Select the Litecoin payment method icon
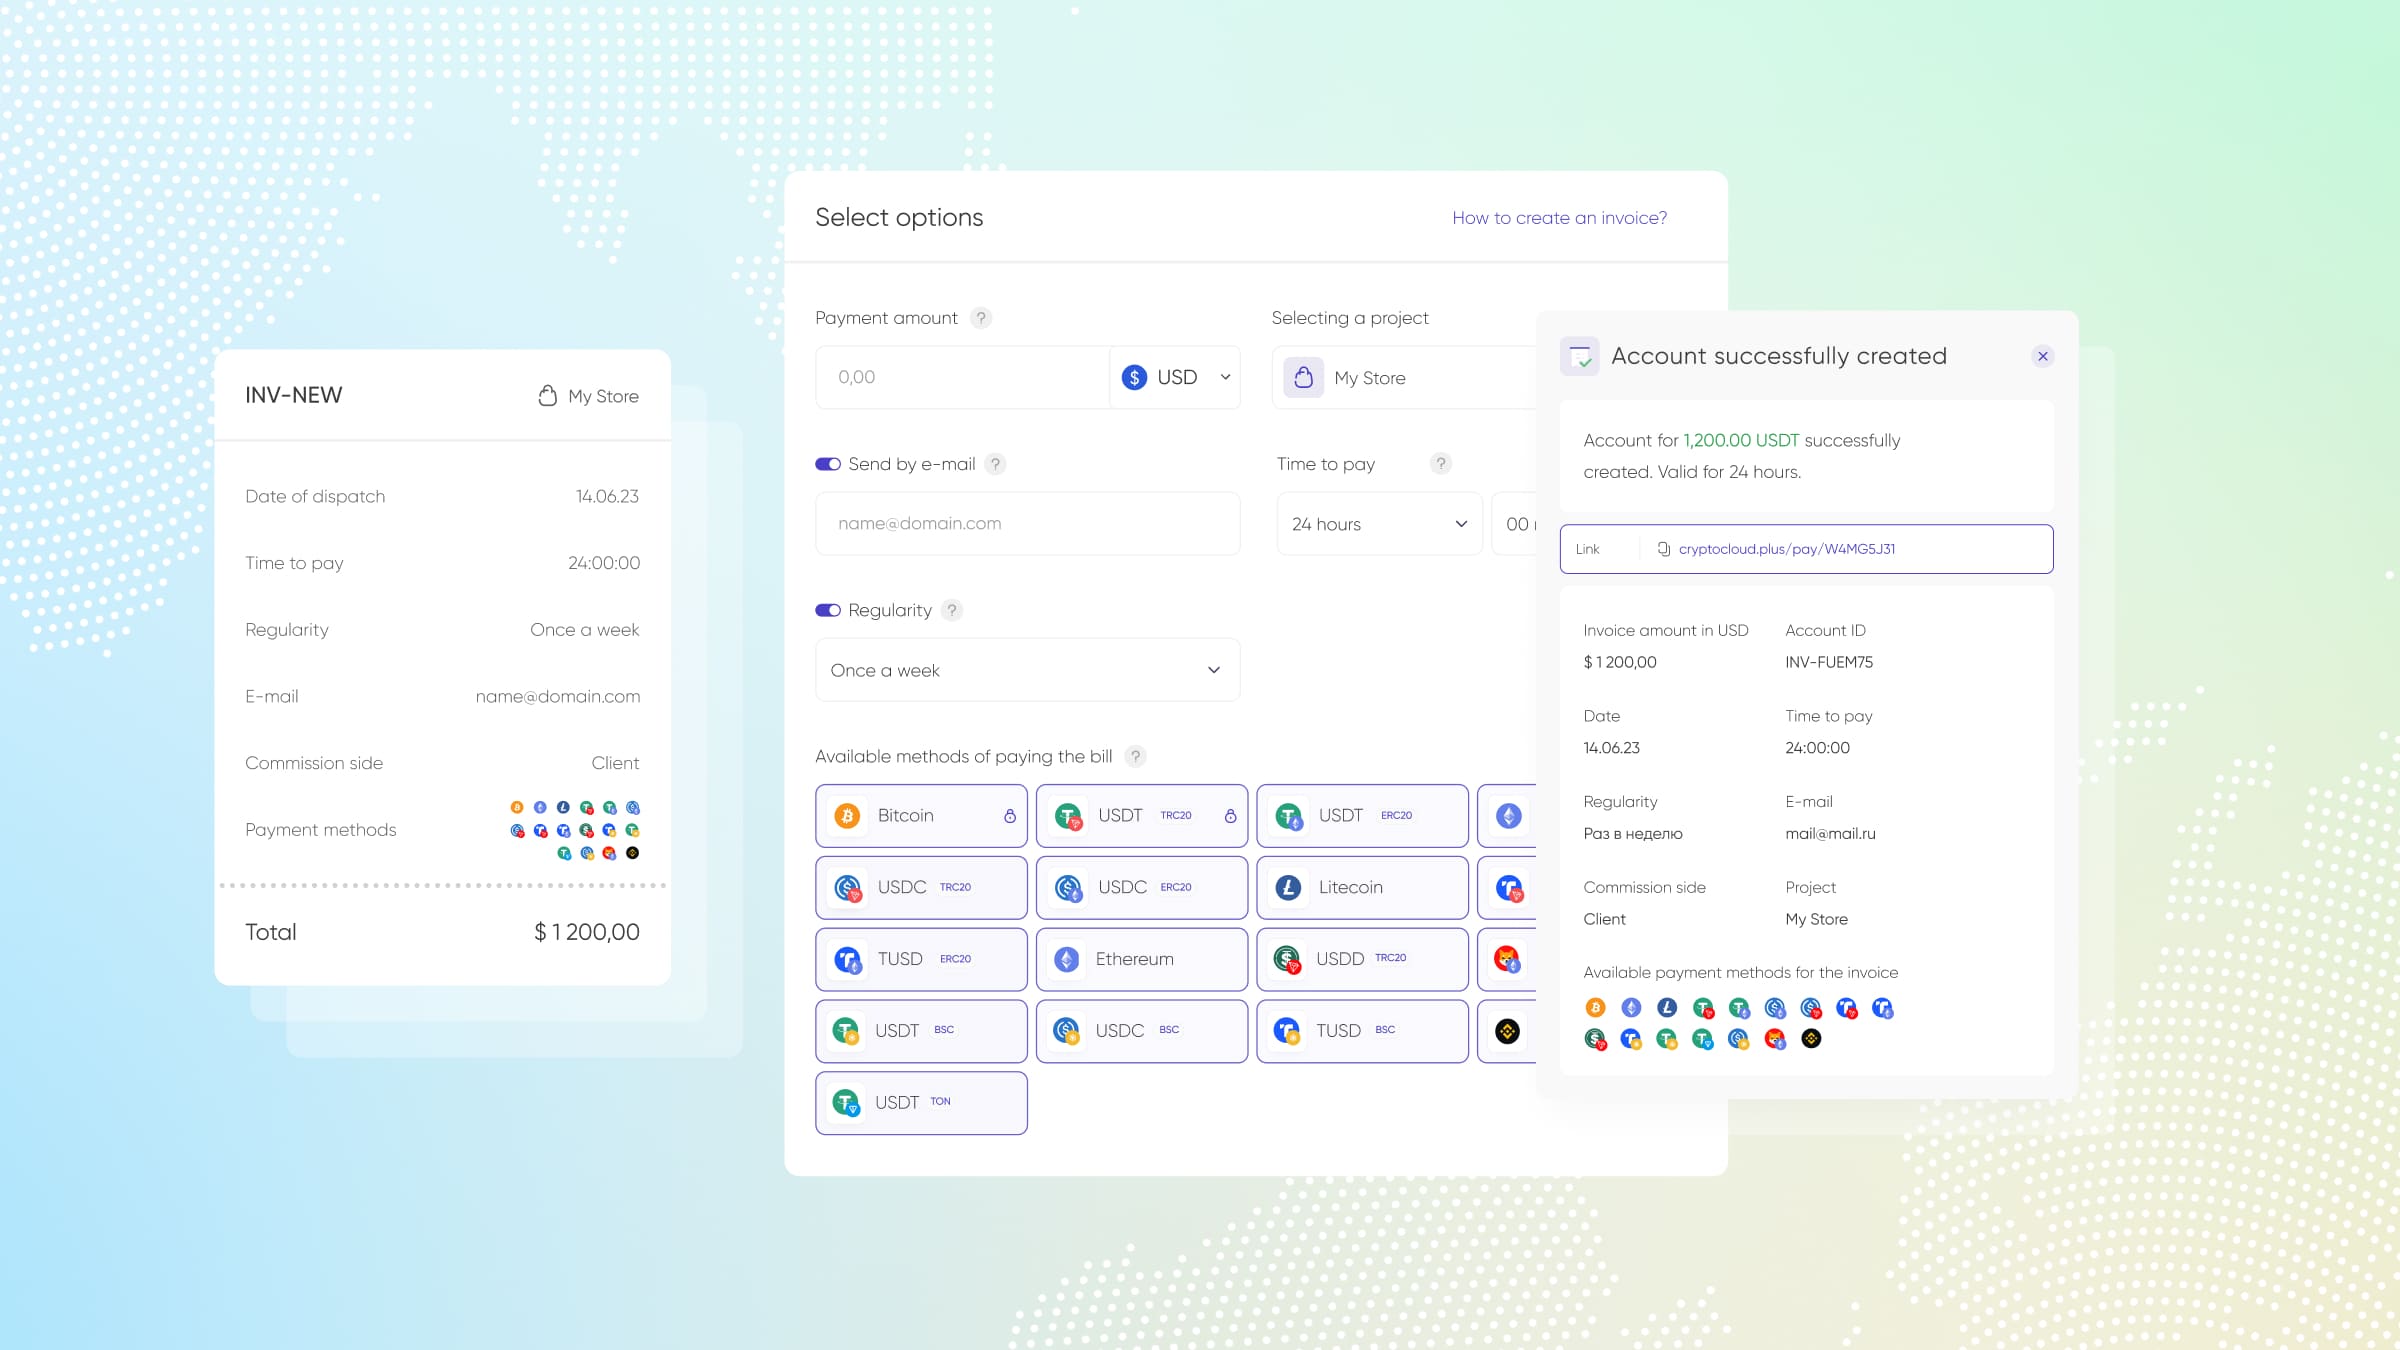Viewport: 2400px width, 1350px height. 1291,887
